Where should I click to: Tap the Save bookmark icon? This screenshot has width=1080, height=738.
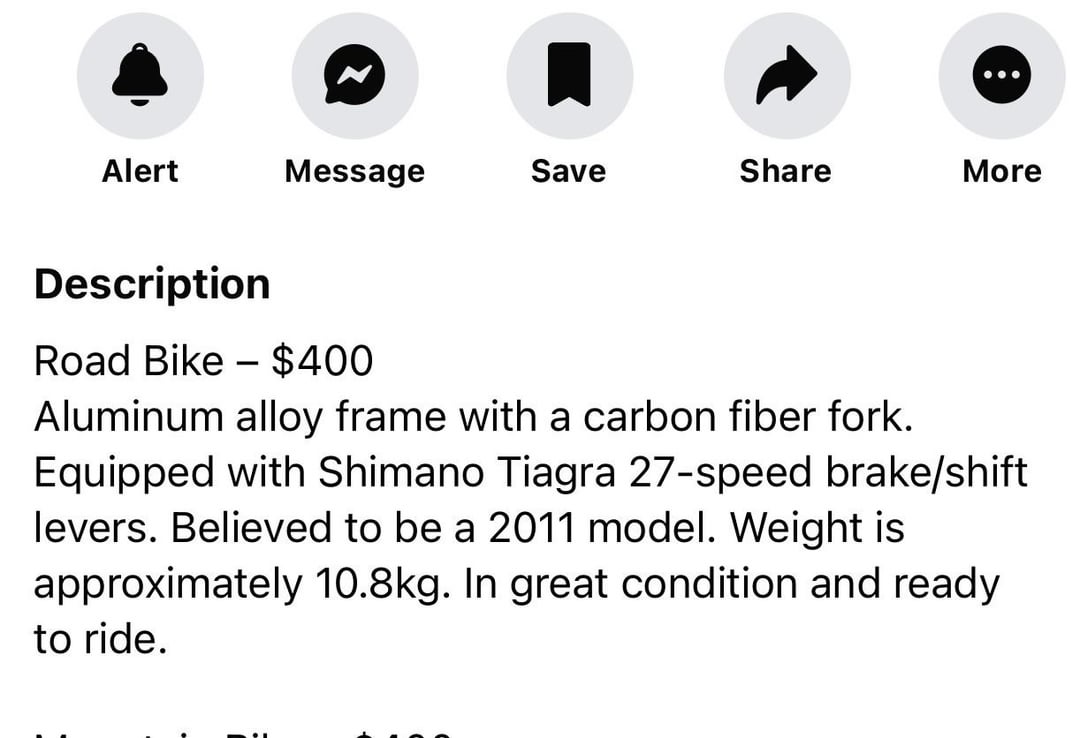coord(569,75)
